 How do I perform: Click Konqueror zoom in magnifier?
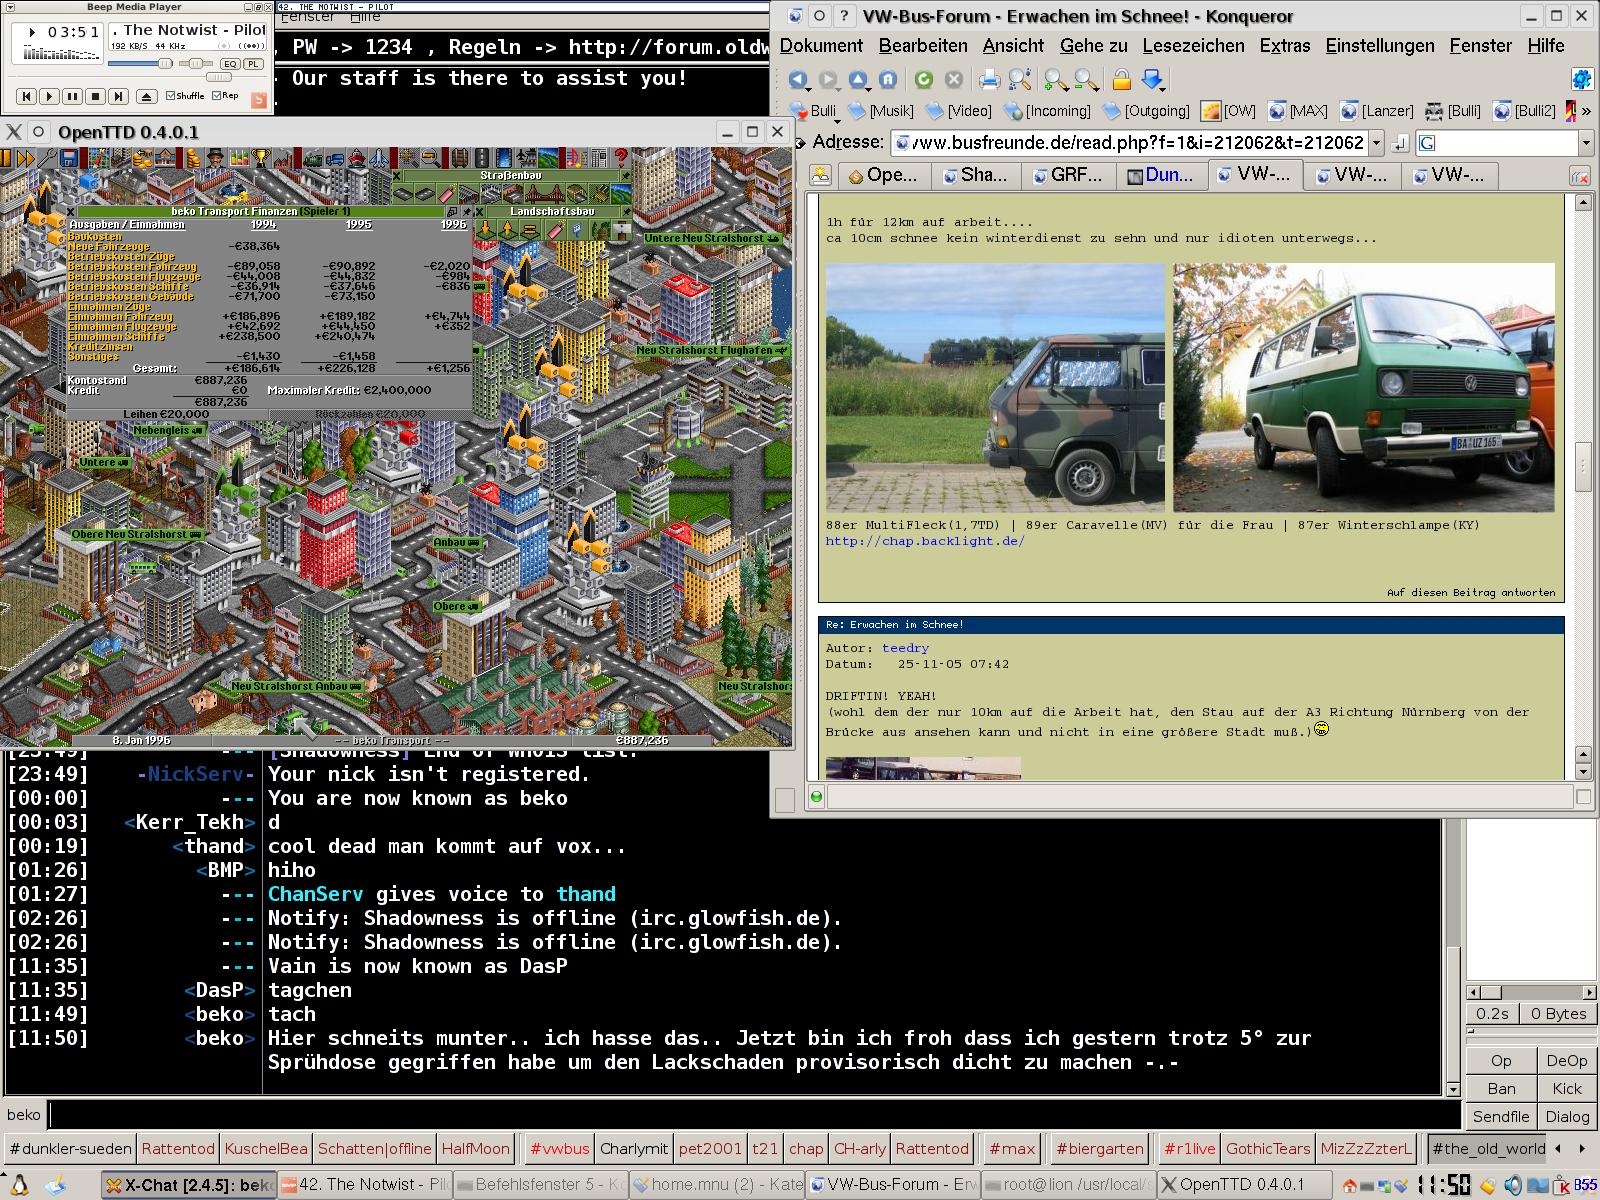click(1054, 79)
